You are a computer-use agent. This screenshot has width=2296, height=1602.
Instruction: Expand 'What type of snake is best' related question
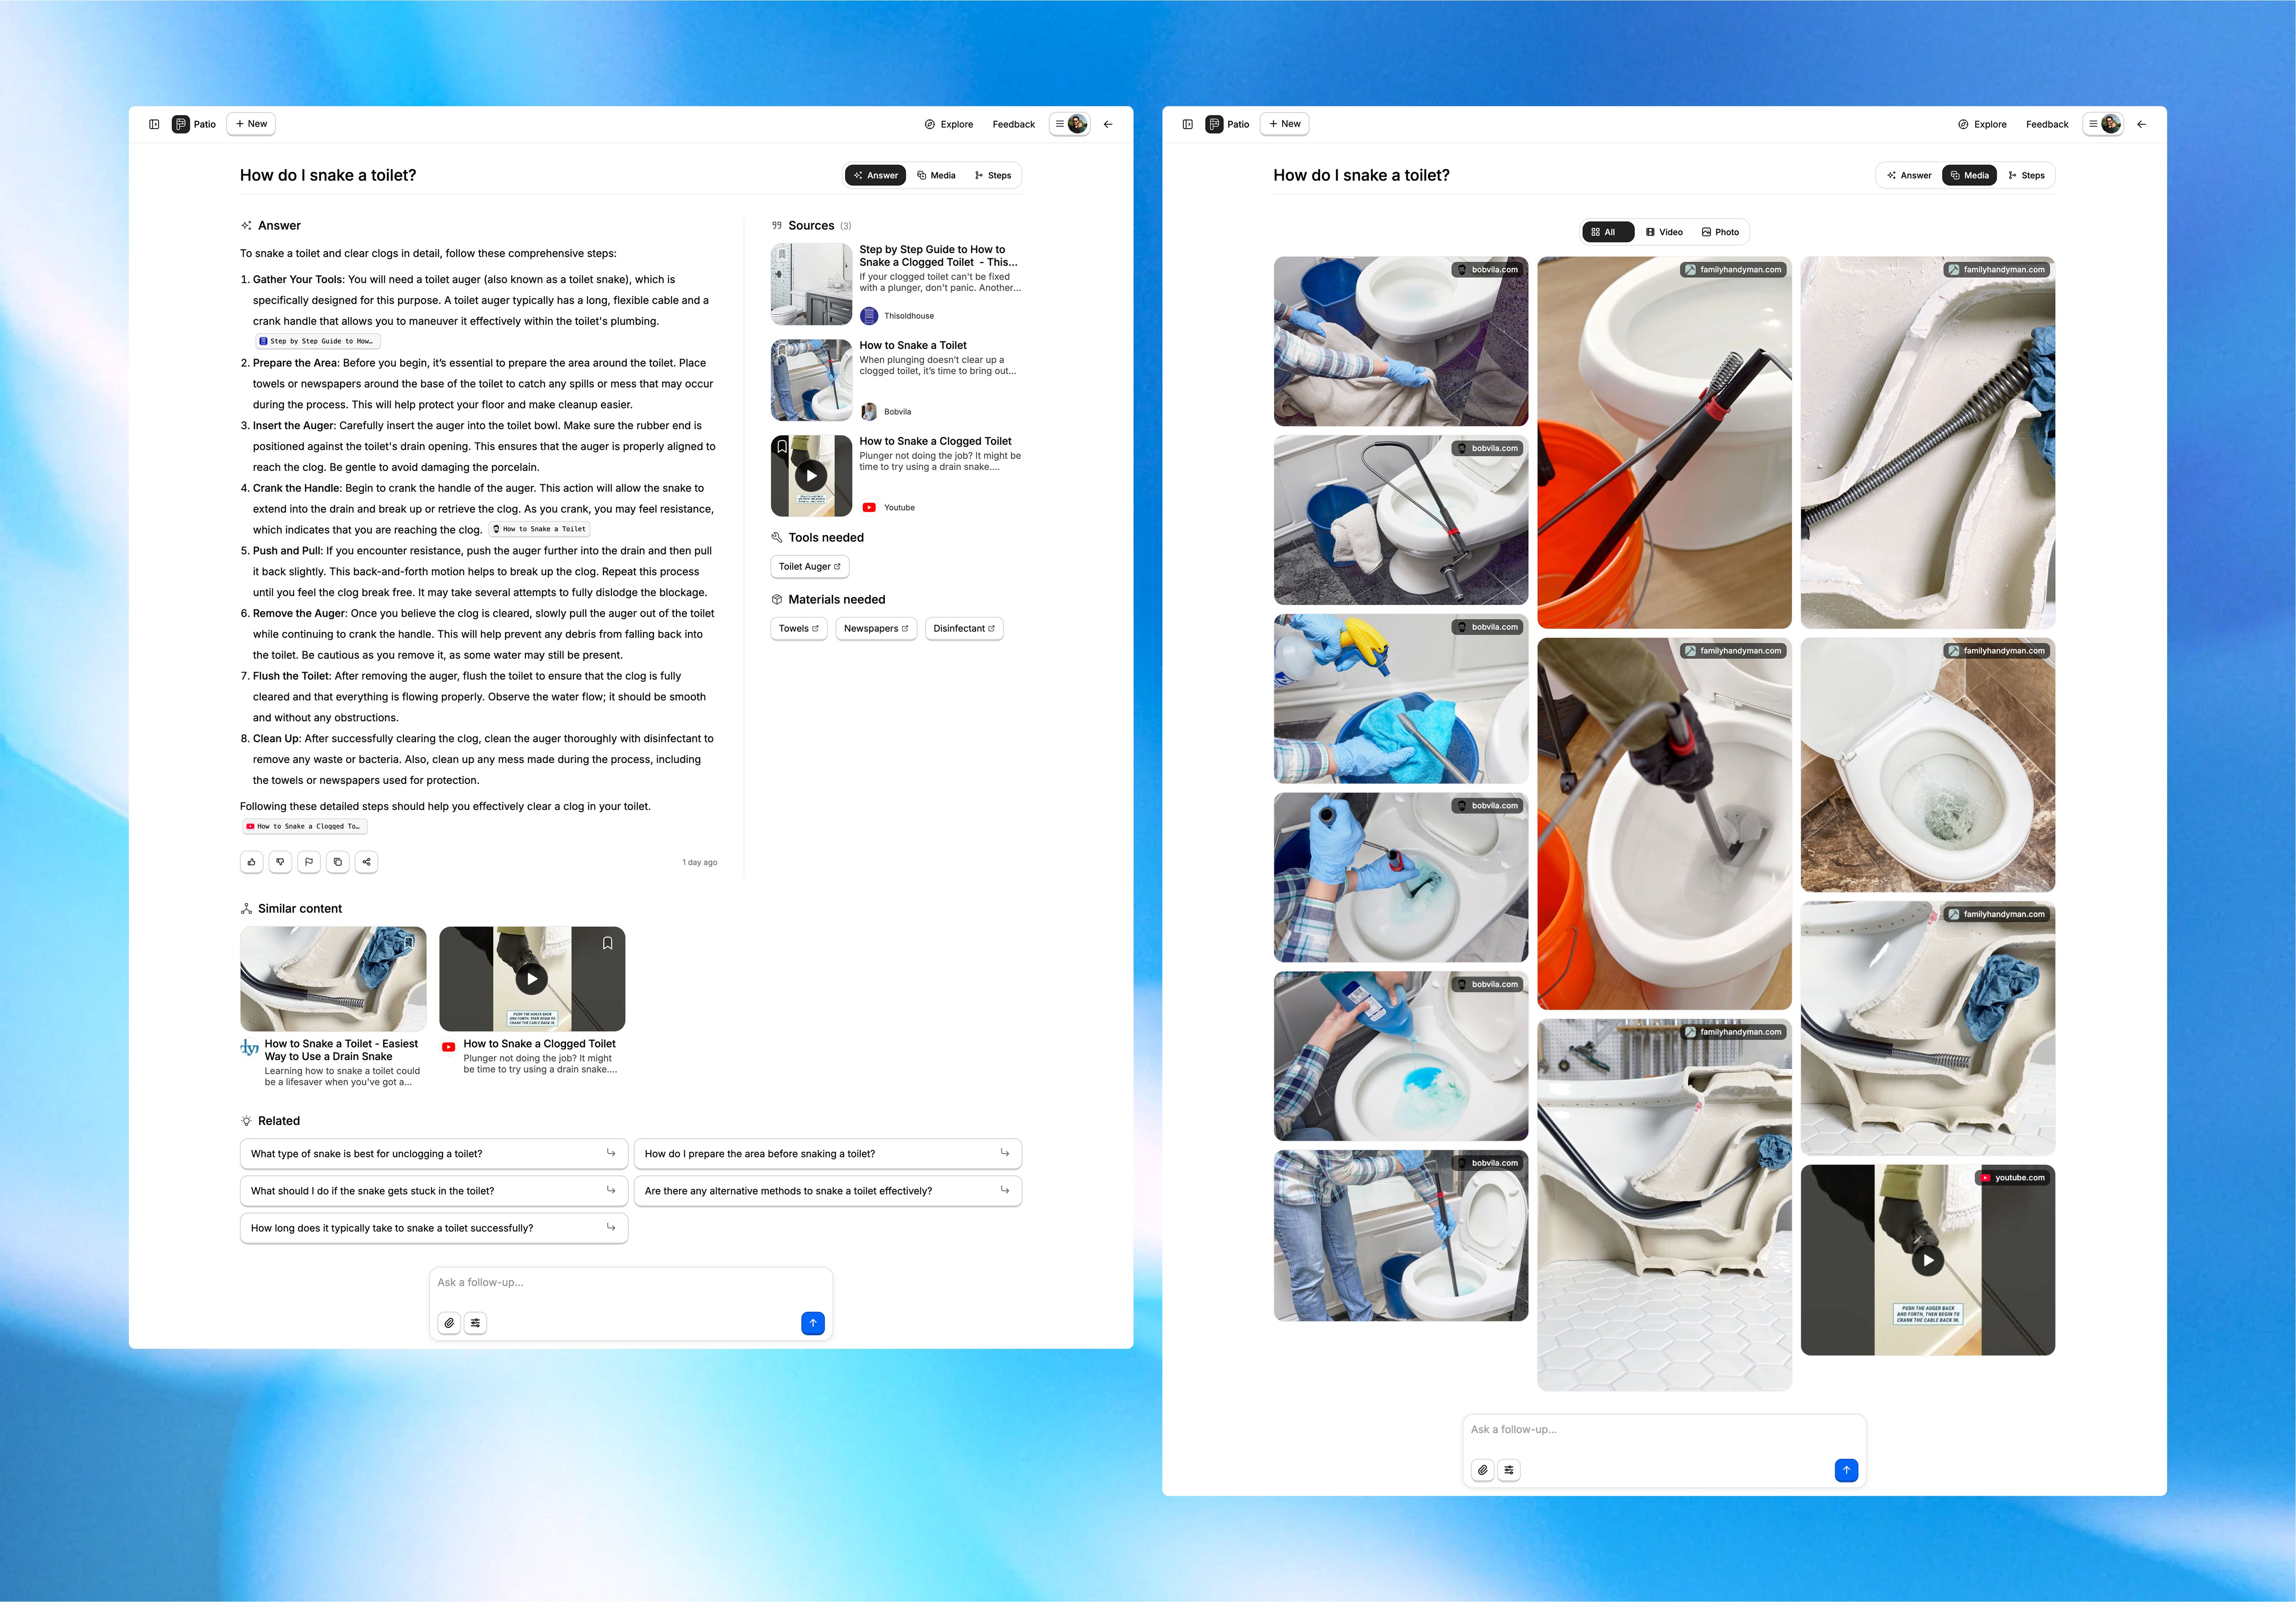433,1154
